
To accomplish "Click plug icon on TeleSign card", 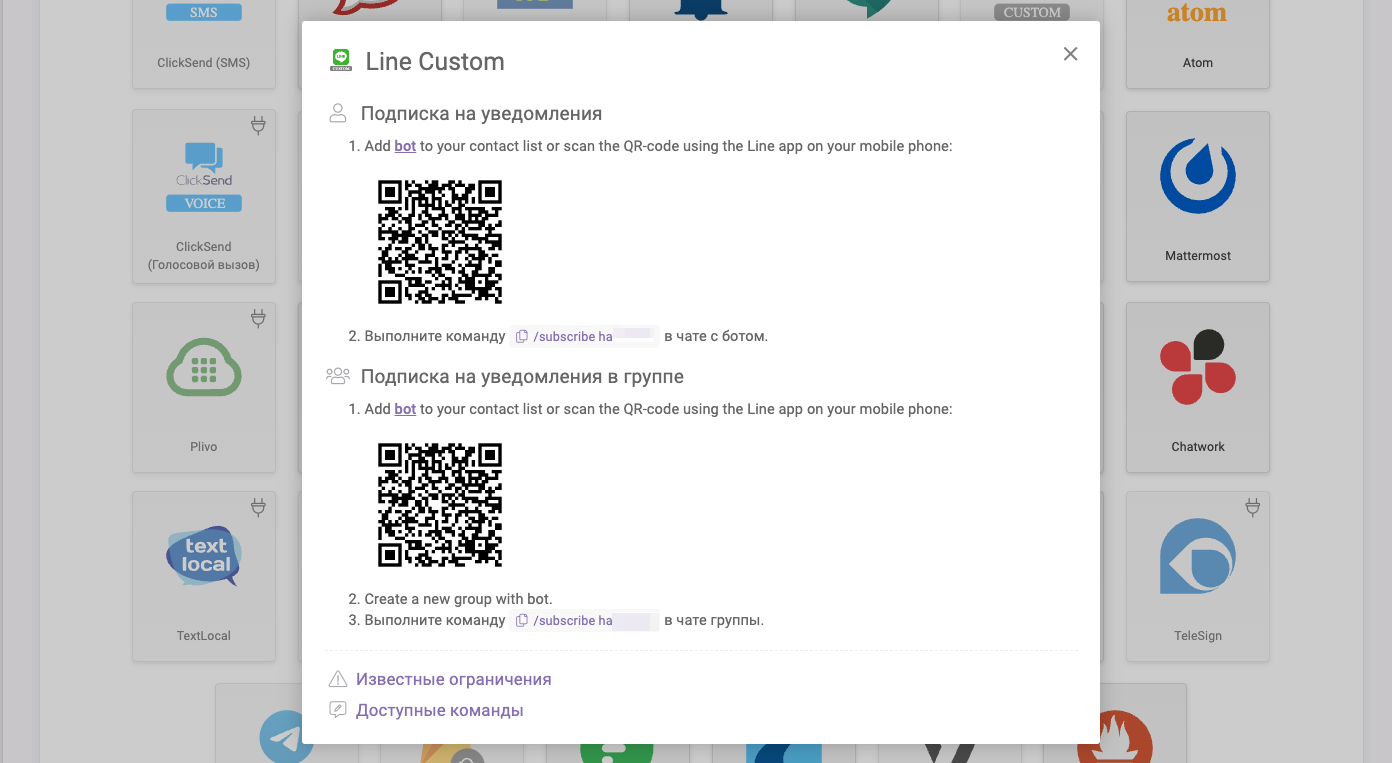I will (x=1252, y=508).
